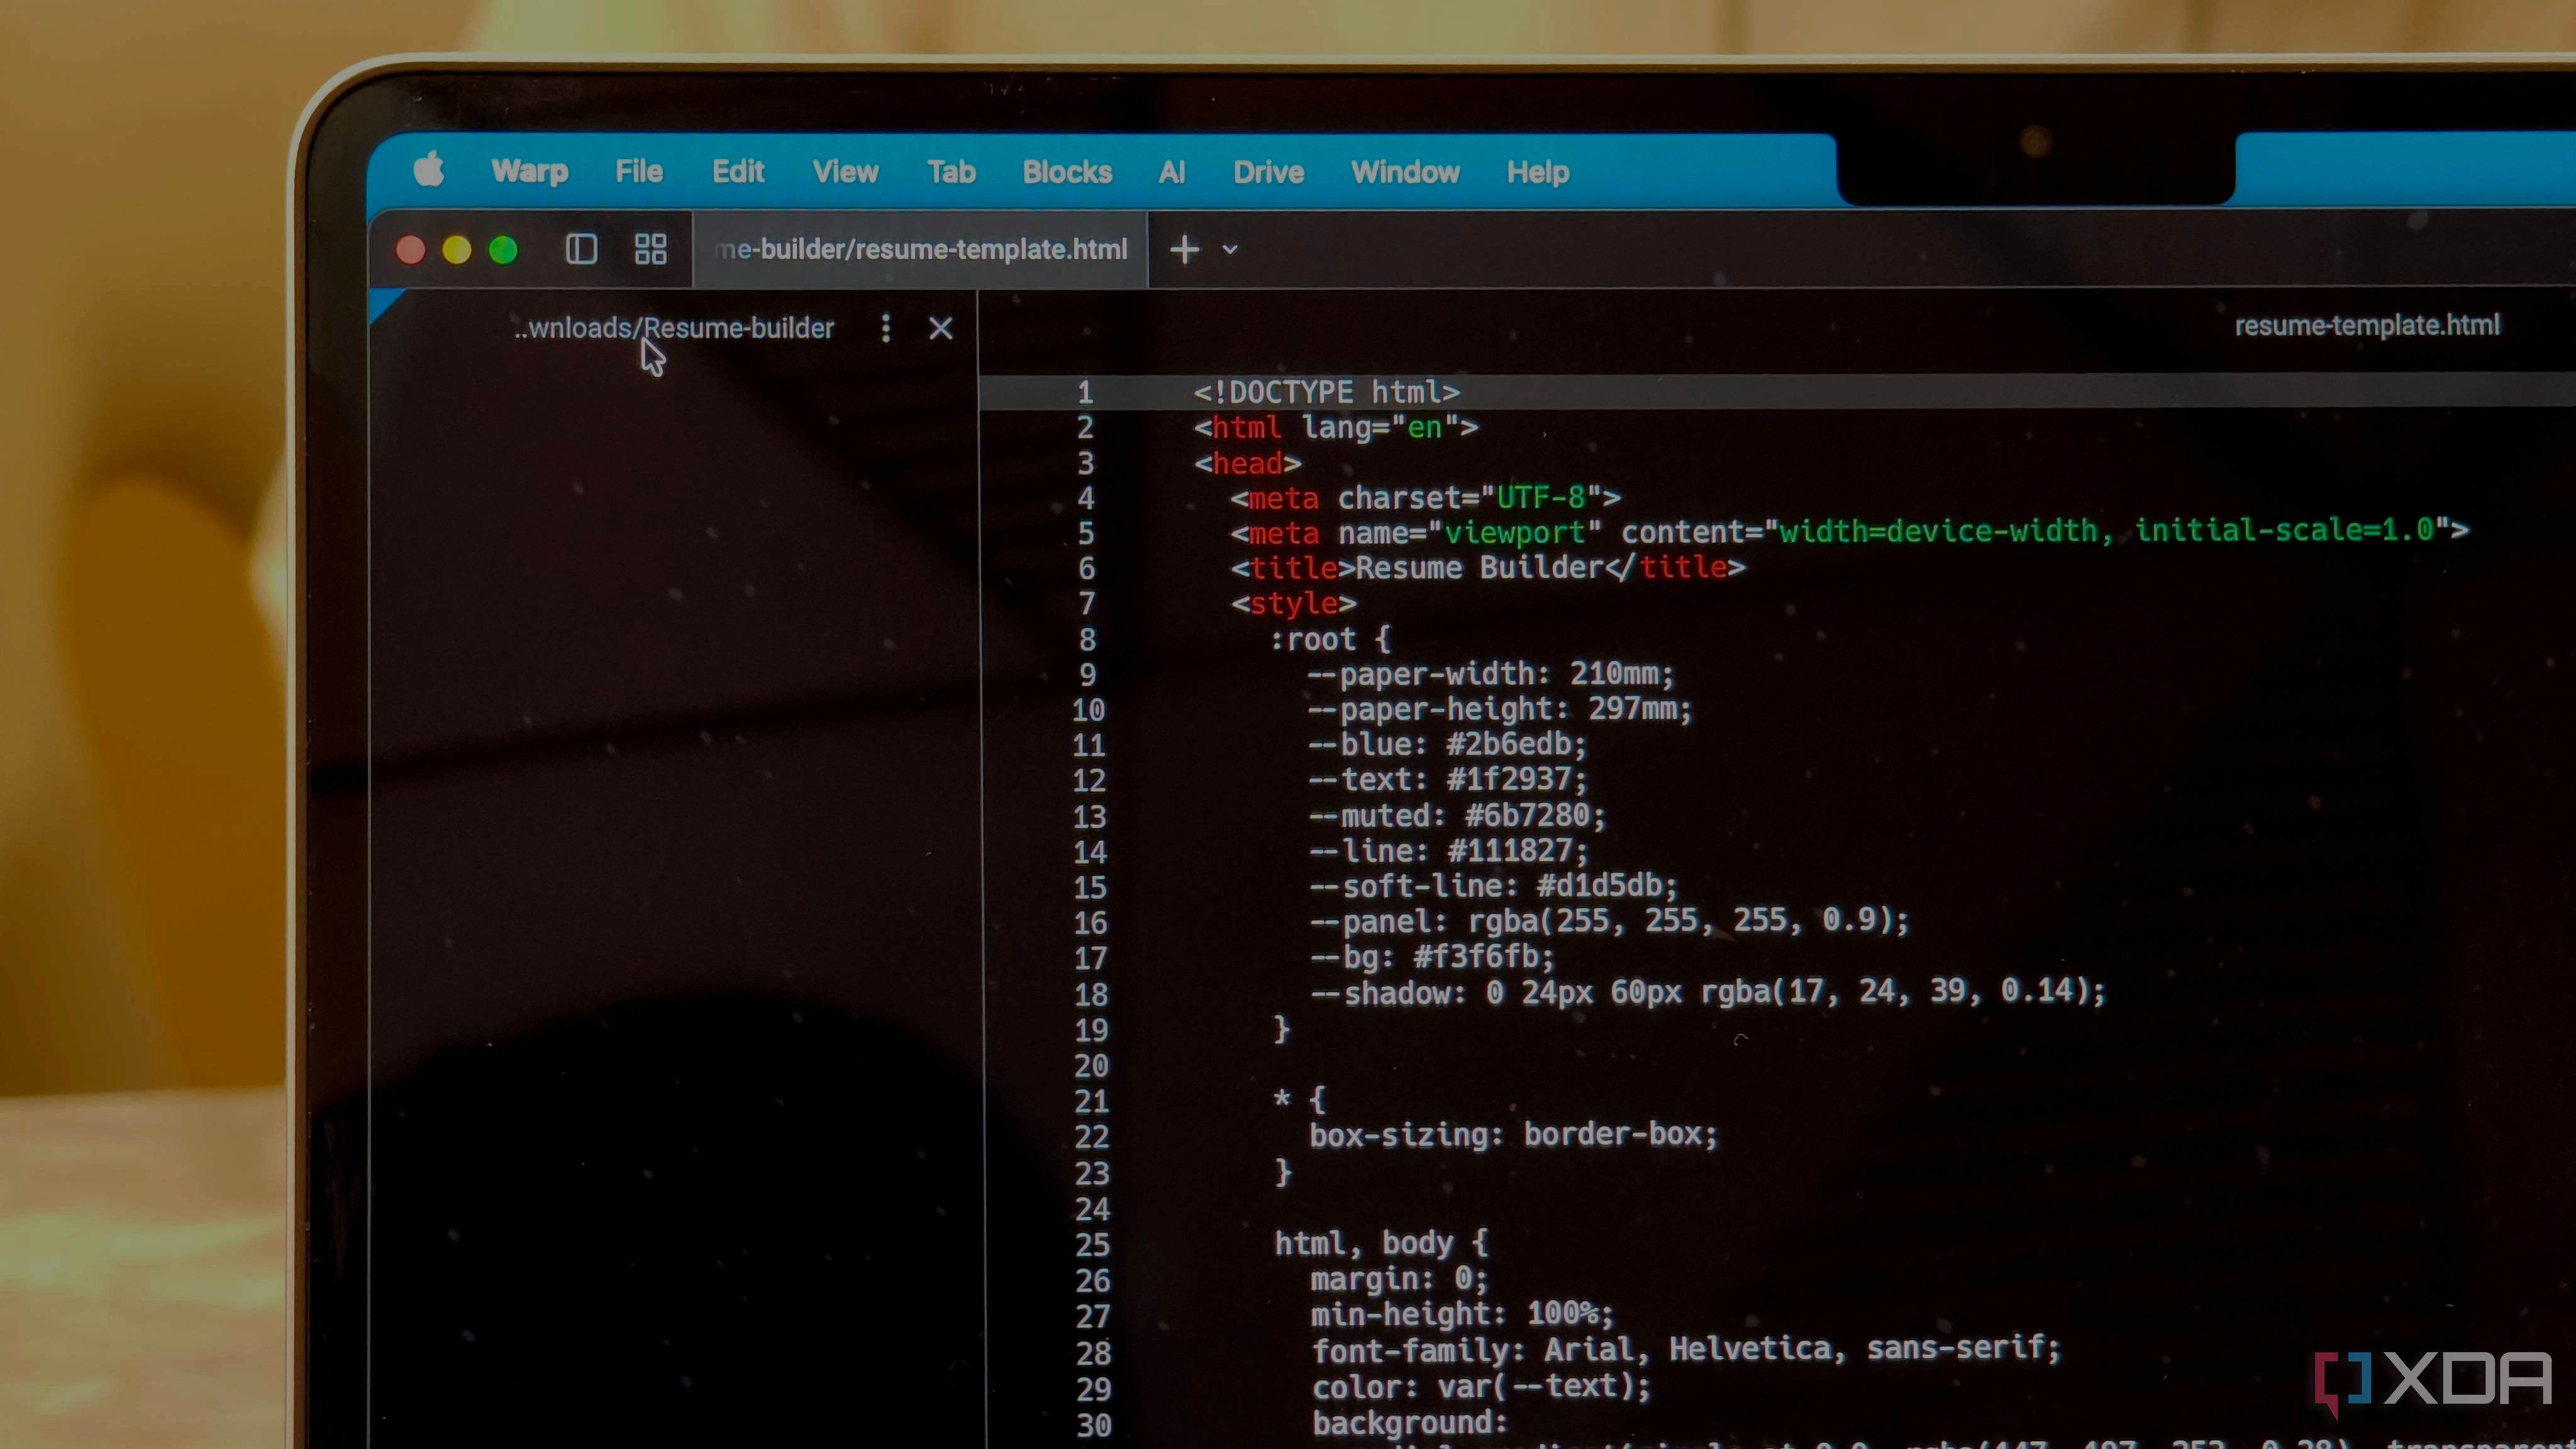Click the color: var(--text) line

coord(1481,1387)
